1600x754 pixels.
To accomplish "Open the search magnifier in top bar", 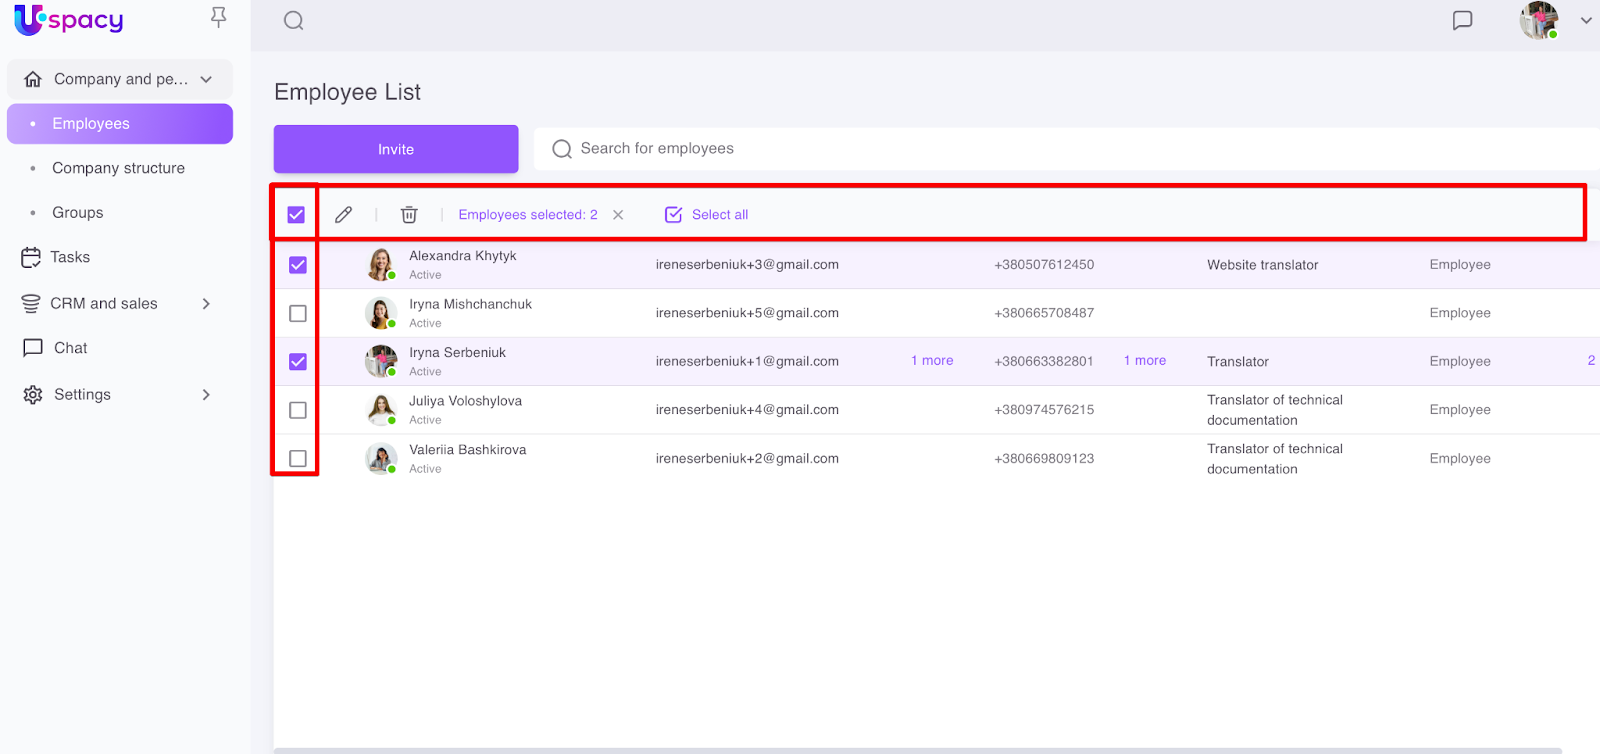I will (x=293, y=21).
